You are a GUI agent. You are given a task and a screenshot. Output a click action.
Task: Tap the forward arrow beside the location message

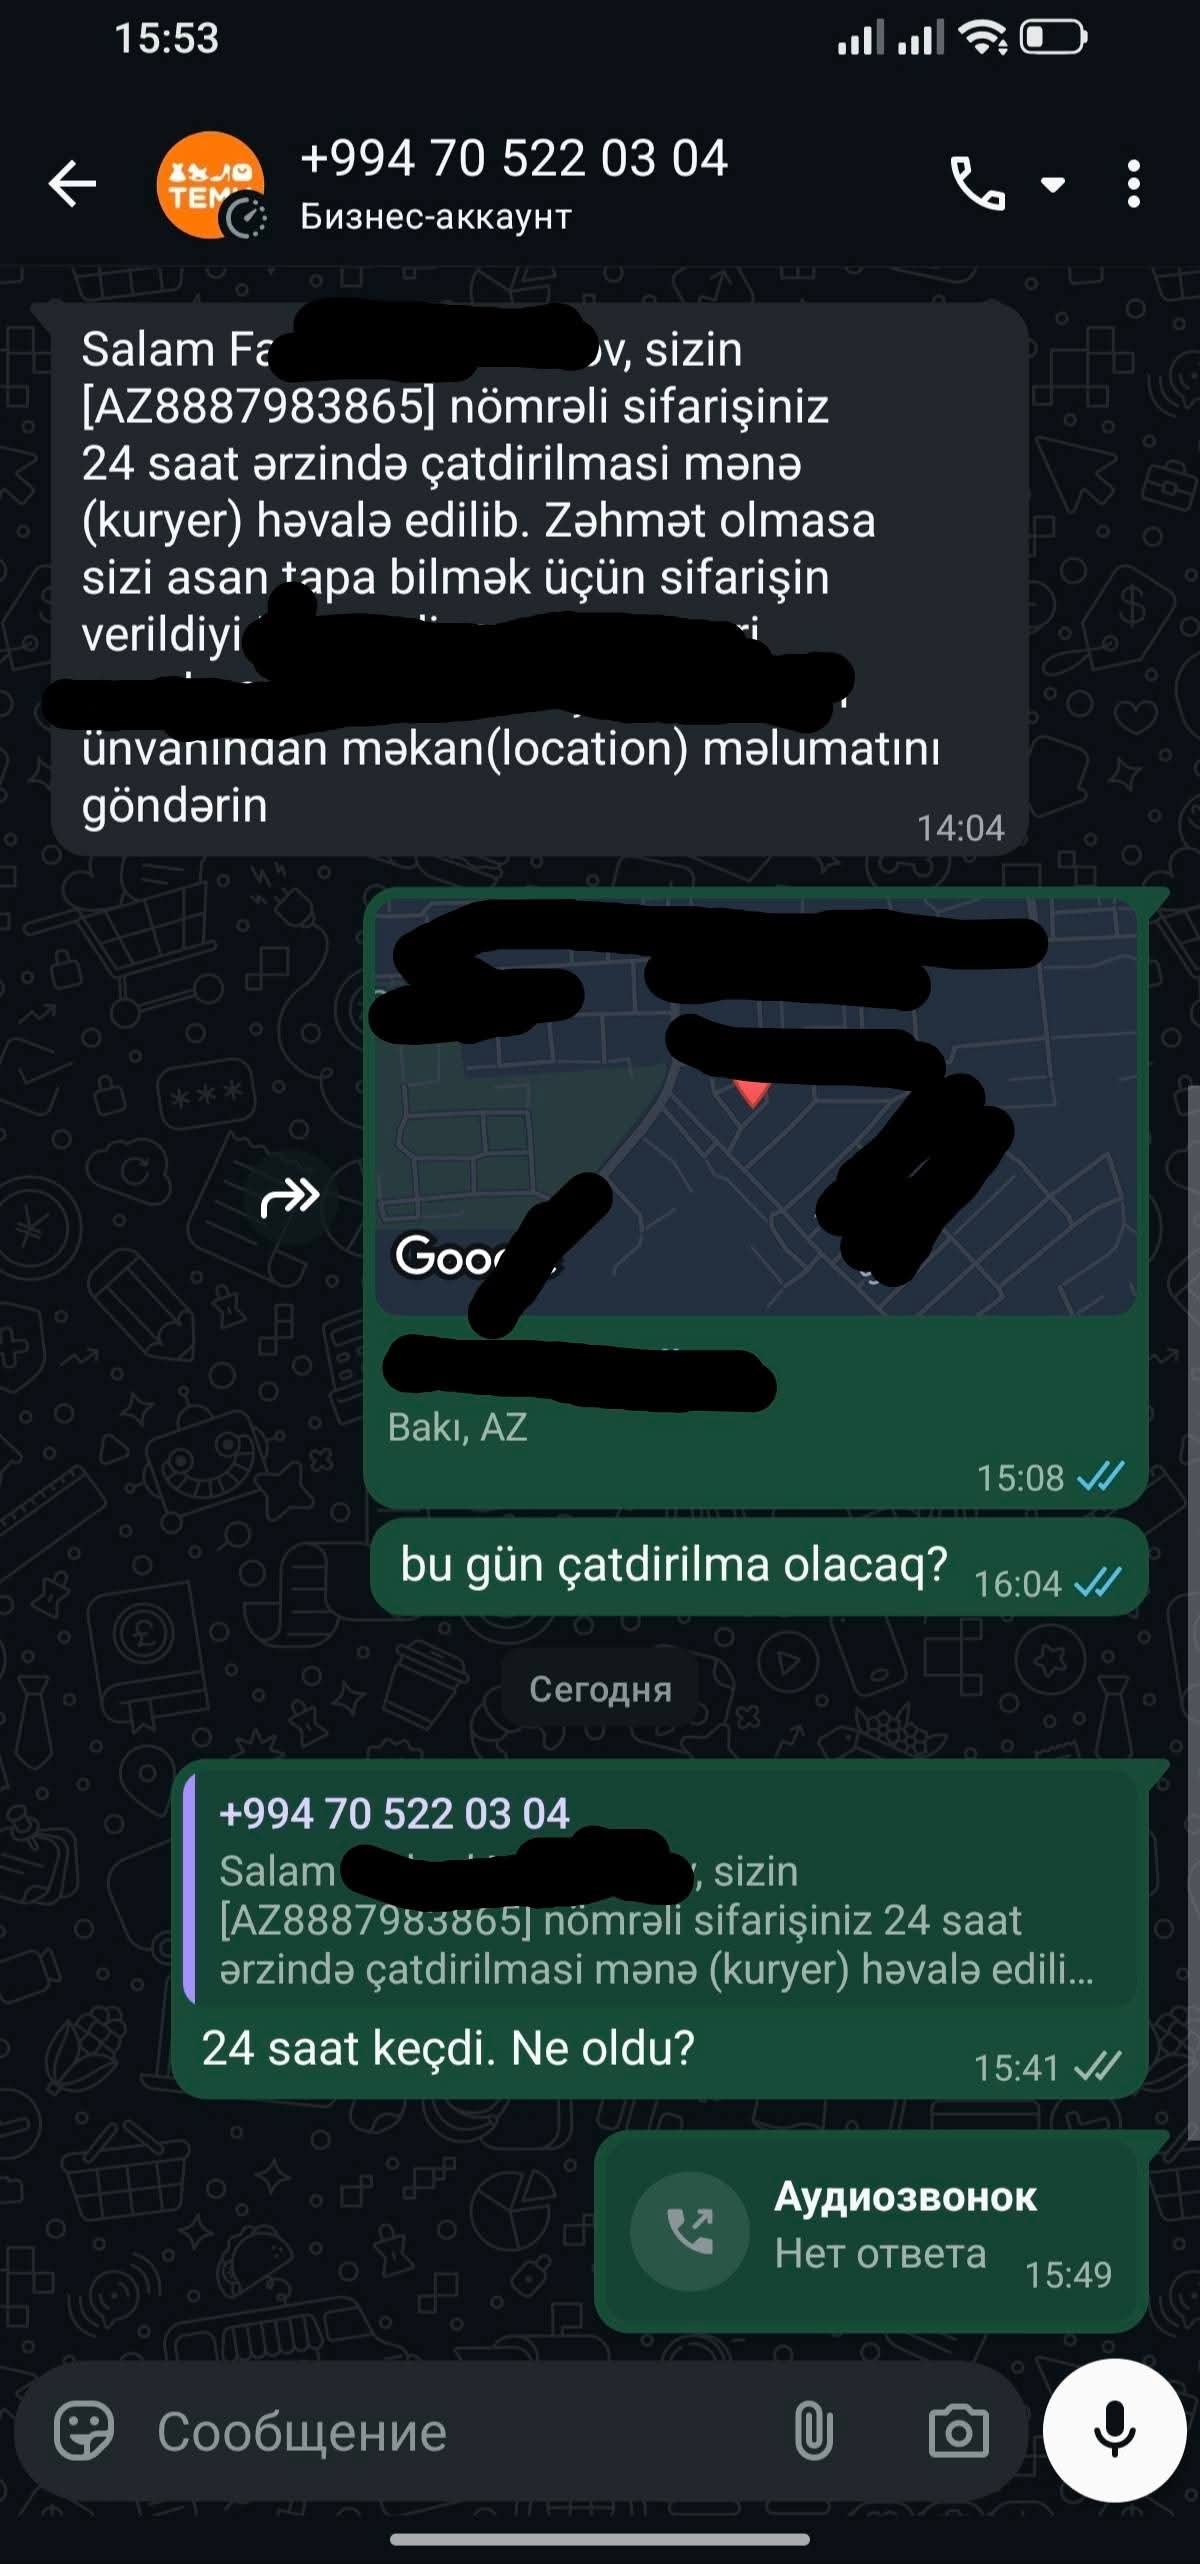point(290,1196)
